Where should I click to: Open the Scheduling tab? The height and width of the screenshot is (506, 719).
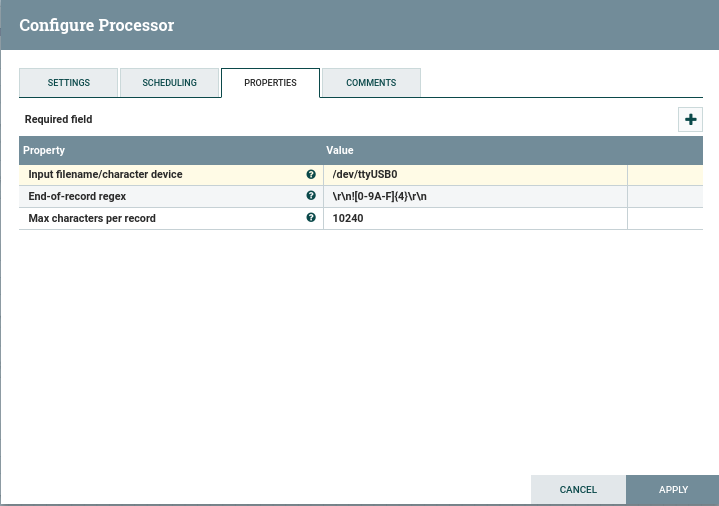point(169,83)
